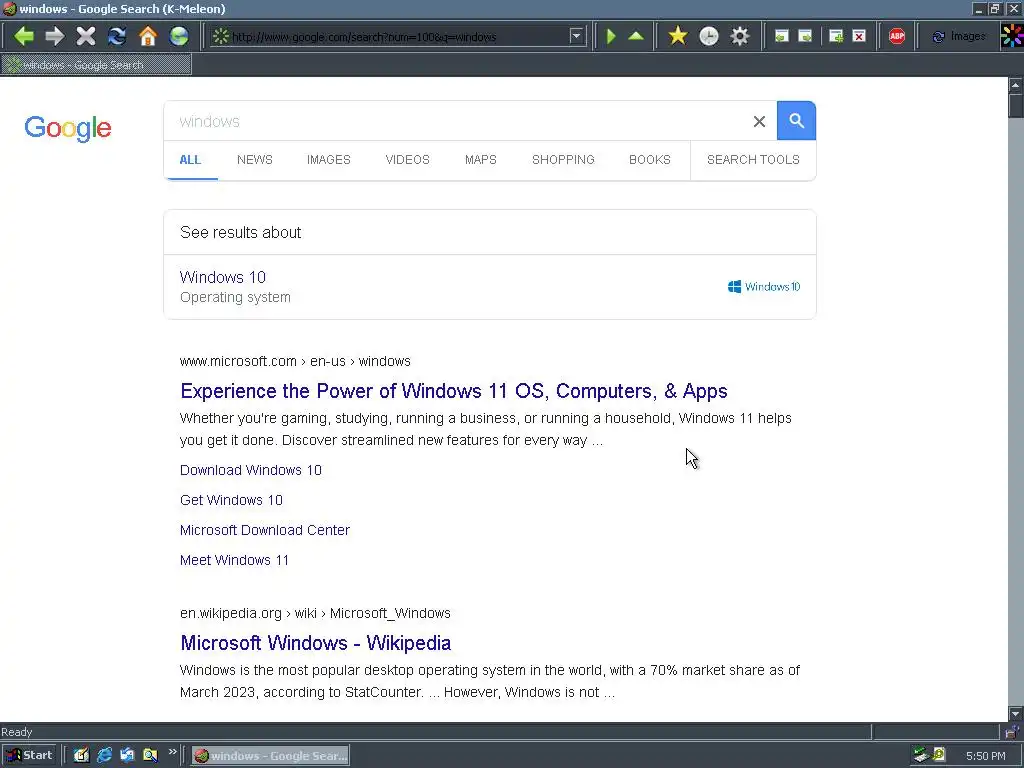This screenshot has width=1024, height=768.
Task: Click the page scrollbar up arrow
Action: (1016, 85)
